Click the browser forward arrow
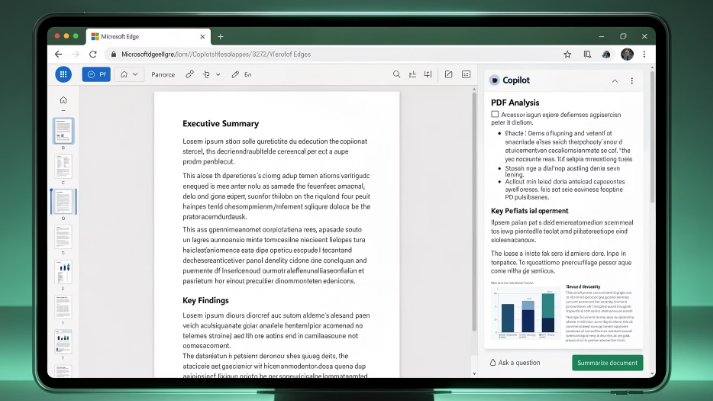 [x=75, y=54]
